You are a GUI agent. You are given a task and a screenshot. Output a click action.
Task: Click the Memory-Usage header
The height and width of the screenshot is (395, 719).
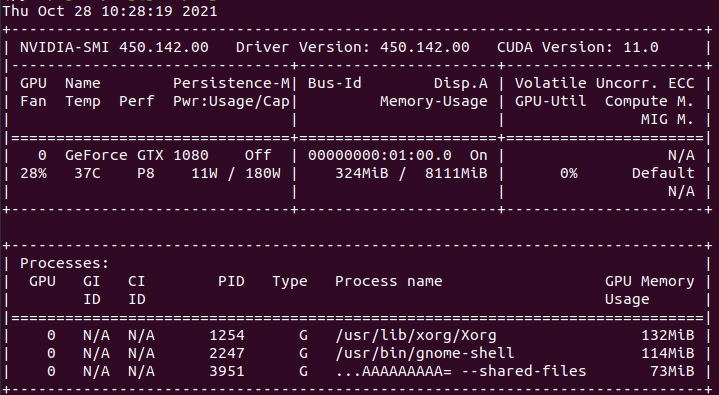click(434, 102)
